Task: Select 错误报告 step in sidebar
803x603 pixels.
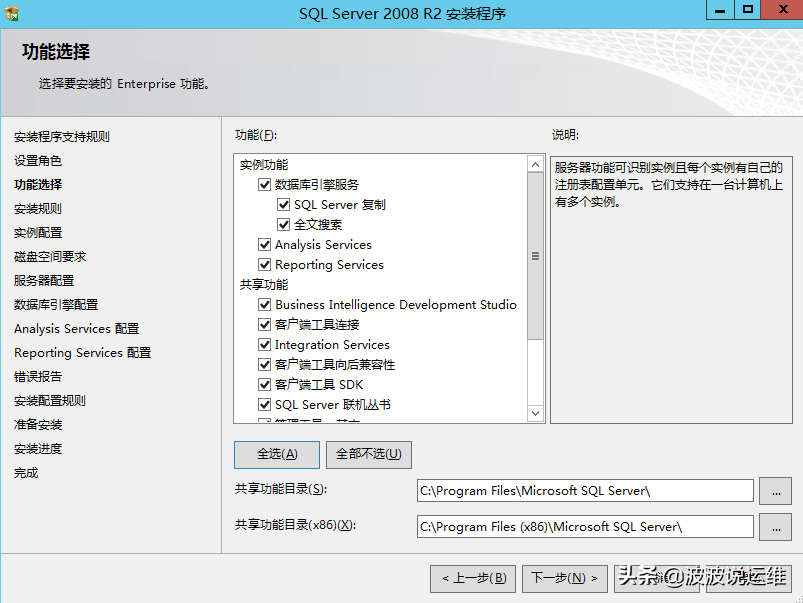Action: [37, 377]
